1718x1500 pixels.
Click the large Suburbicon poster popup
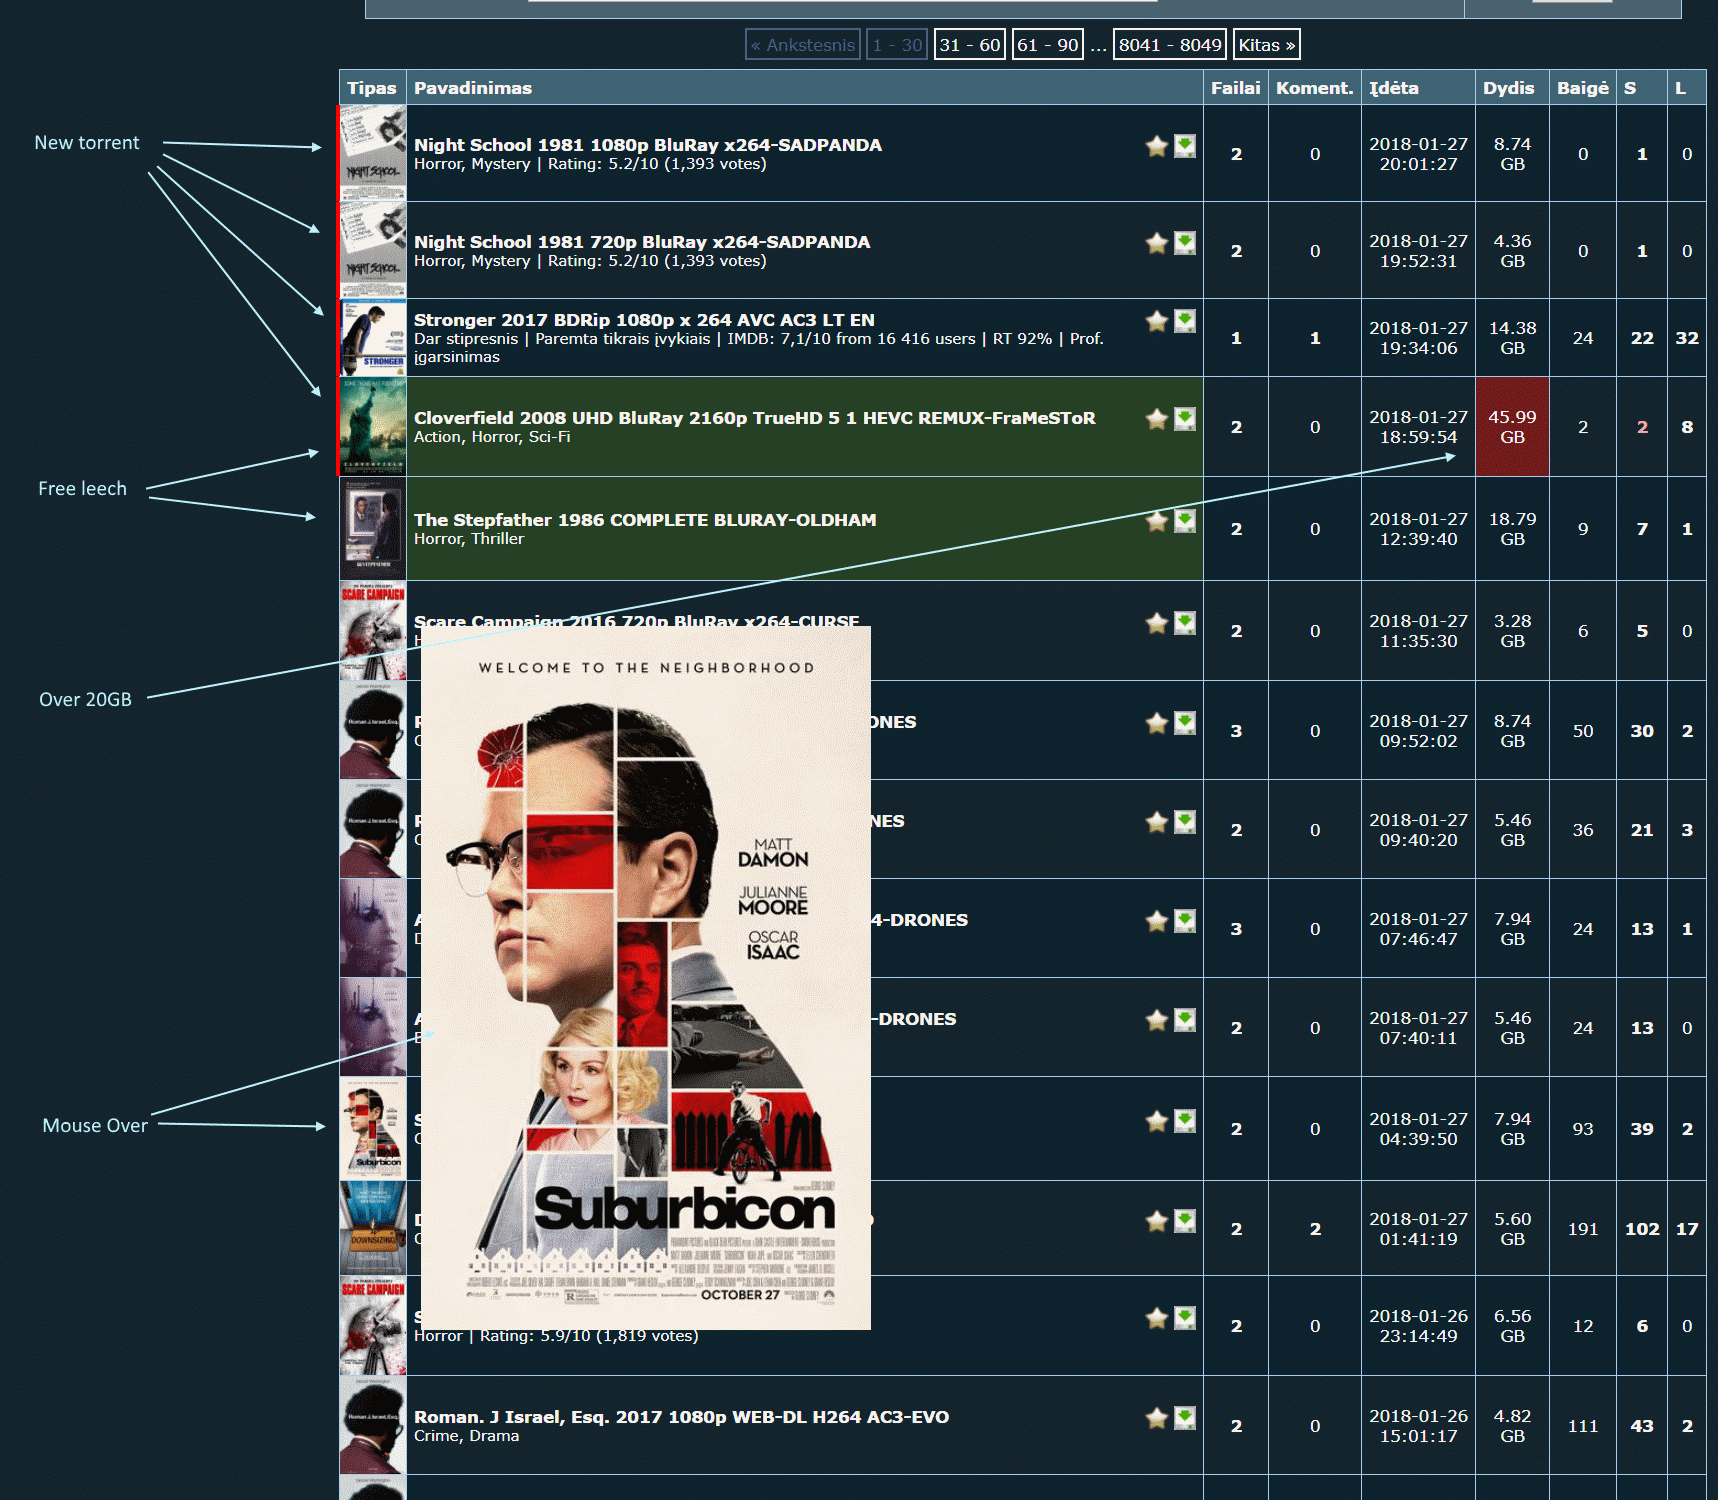click(x=646, y=978)
